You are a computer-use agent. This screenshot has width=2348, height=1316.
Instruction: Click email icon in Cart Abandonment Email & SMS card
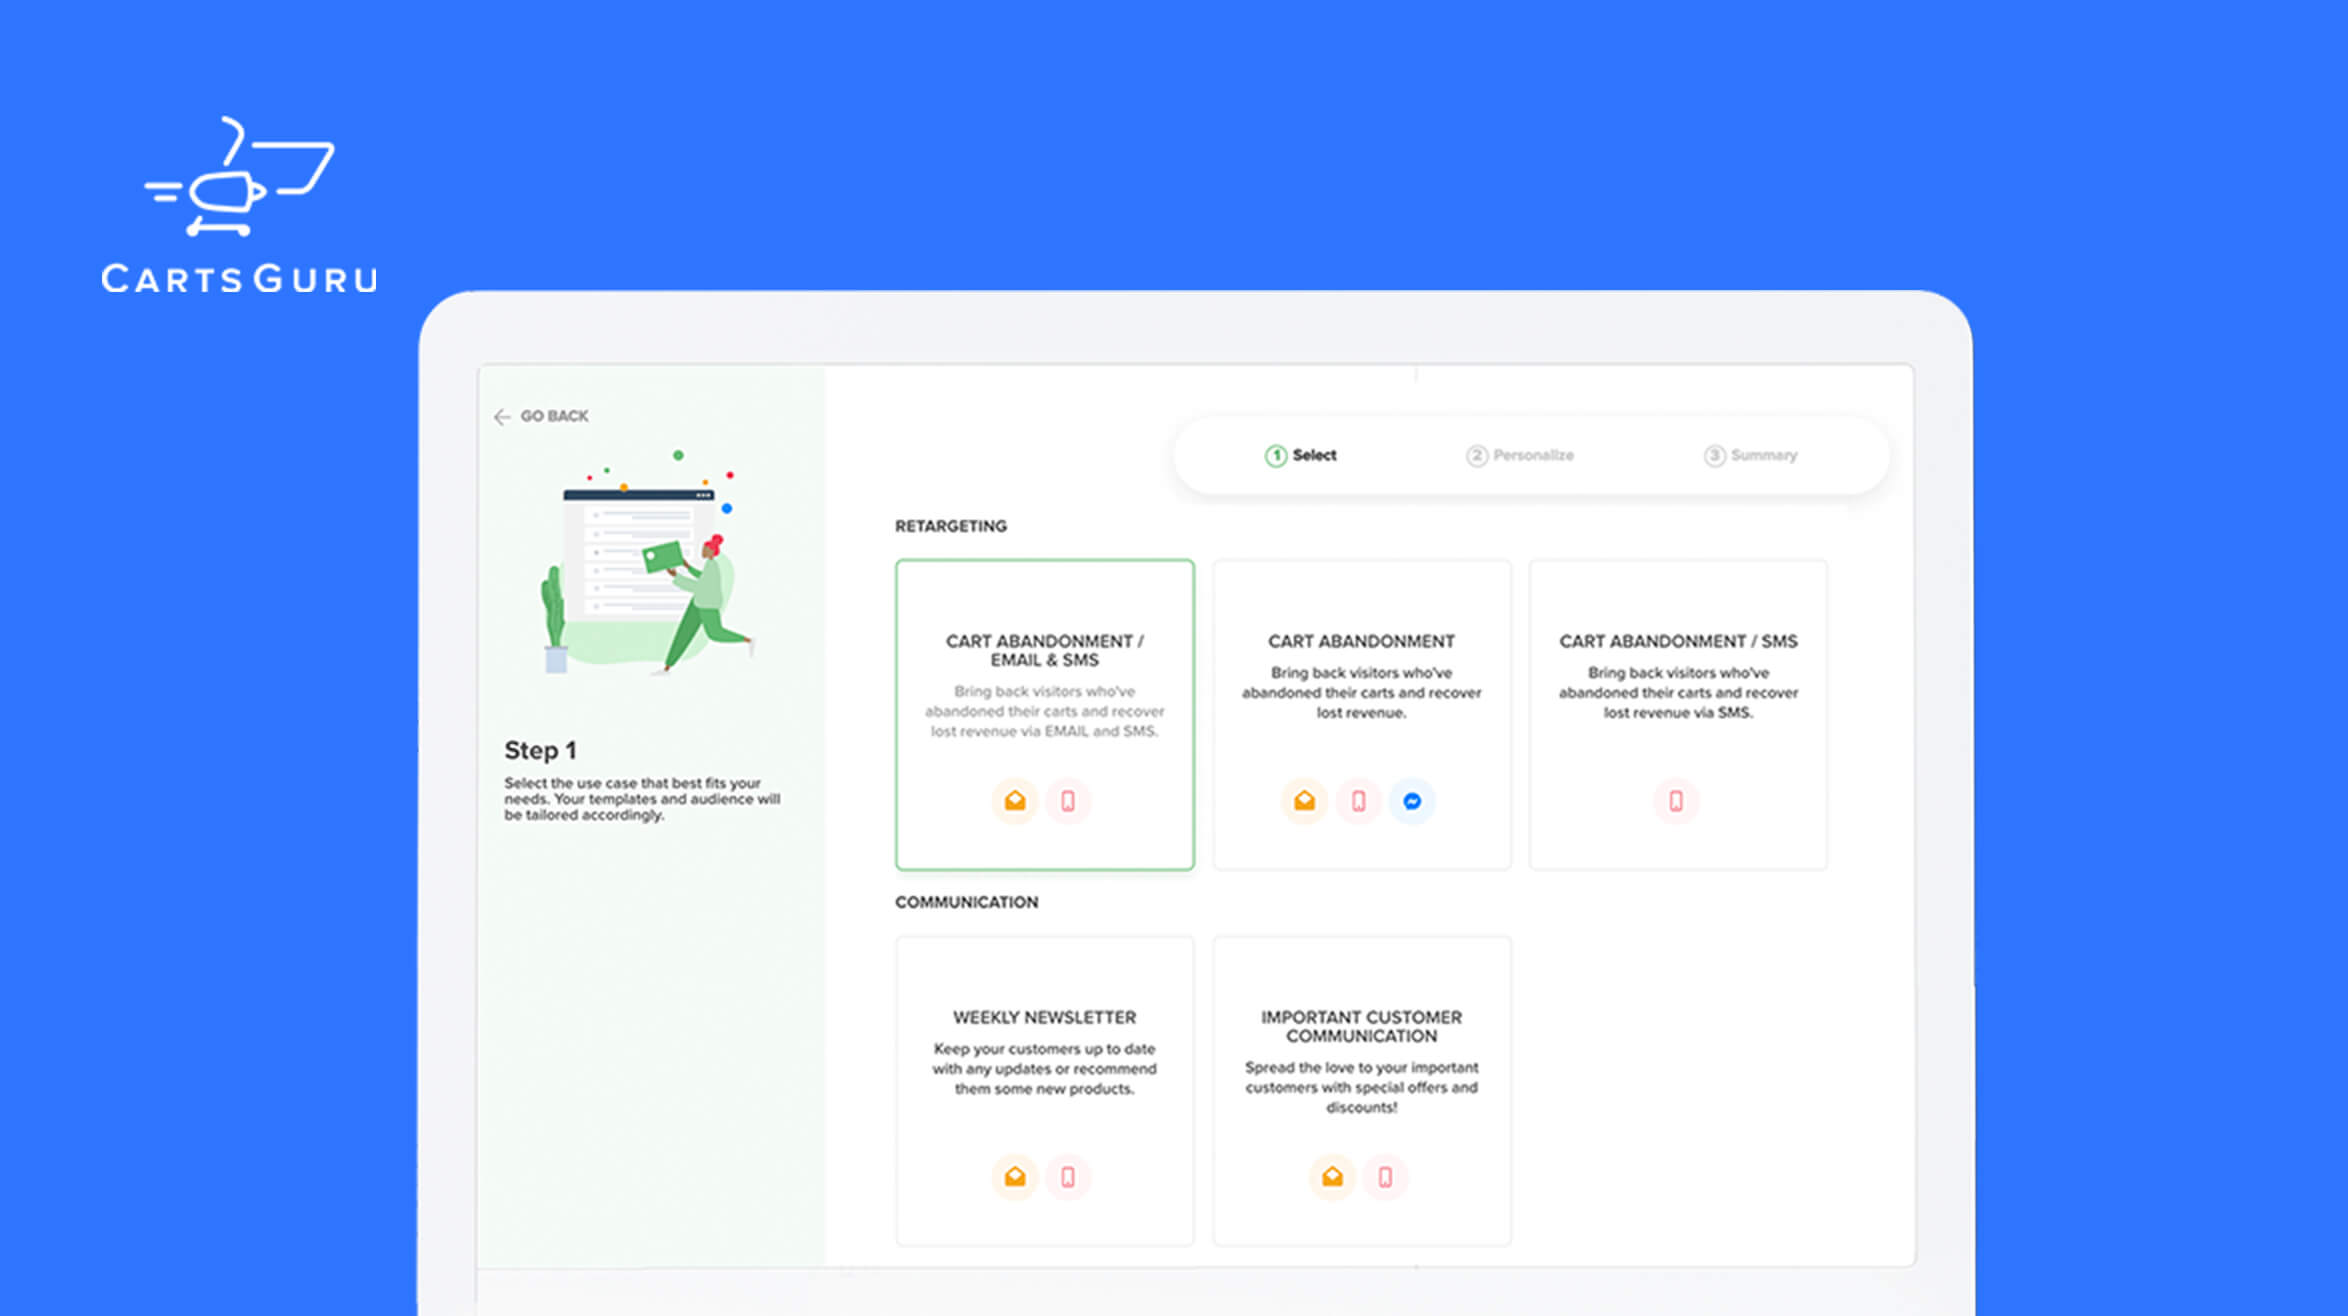tap(1014, 801)
